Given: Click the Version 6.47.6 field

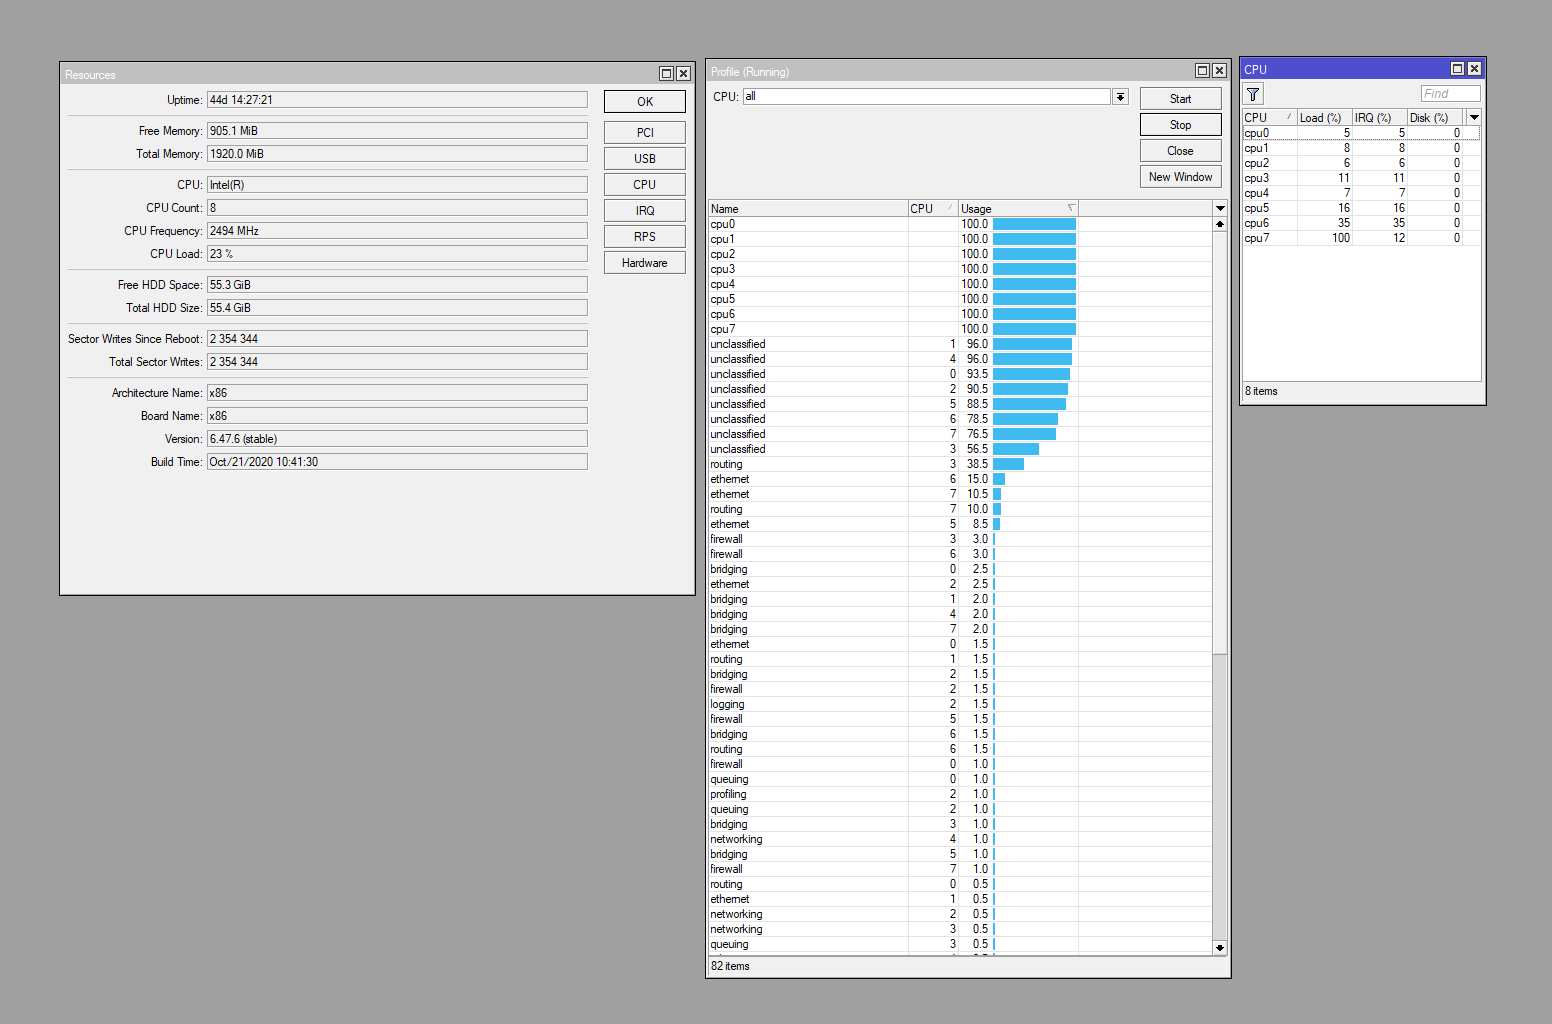Looking at the screenshot, I should pos(397,439).
